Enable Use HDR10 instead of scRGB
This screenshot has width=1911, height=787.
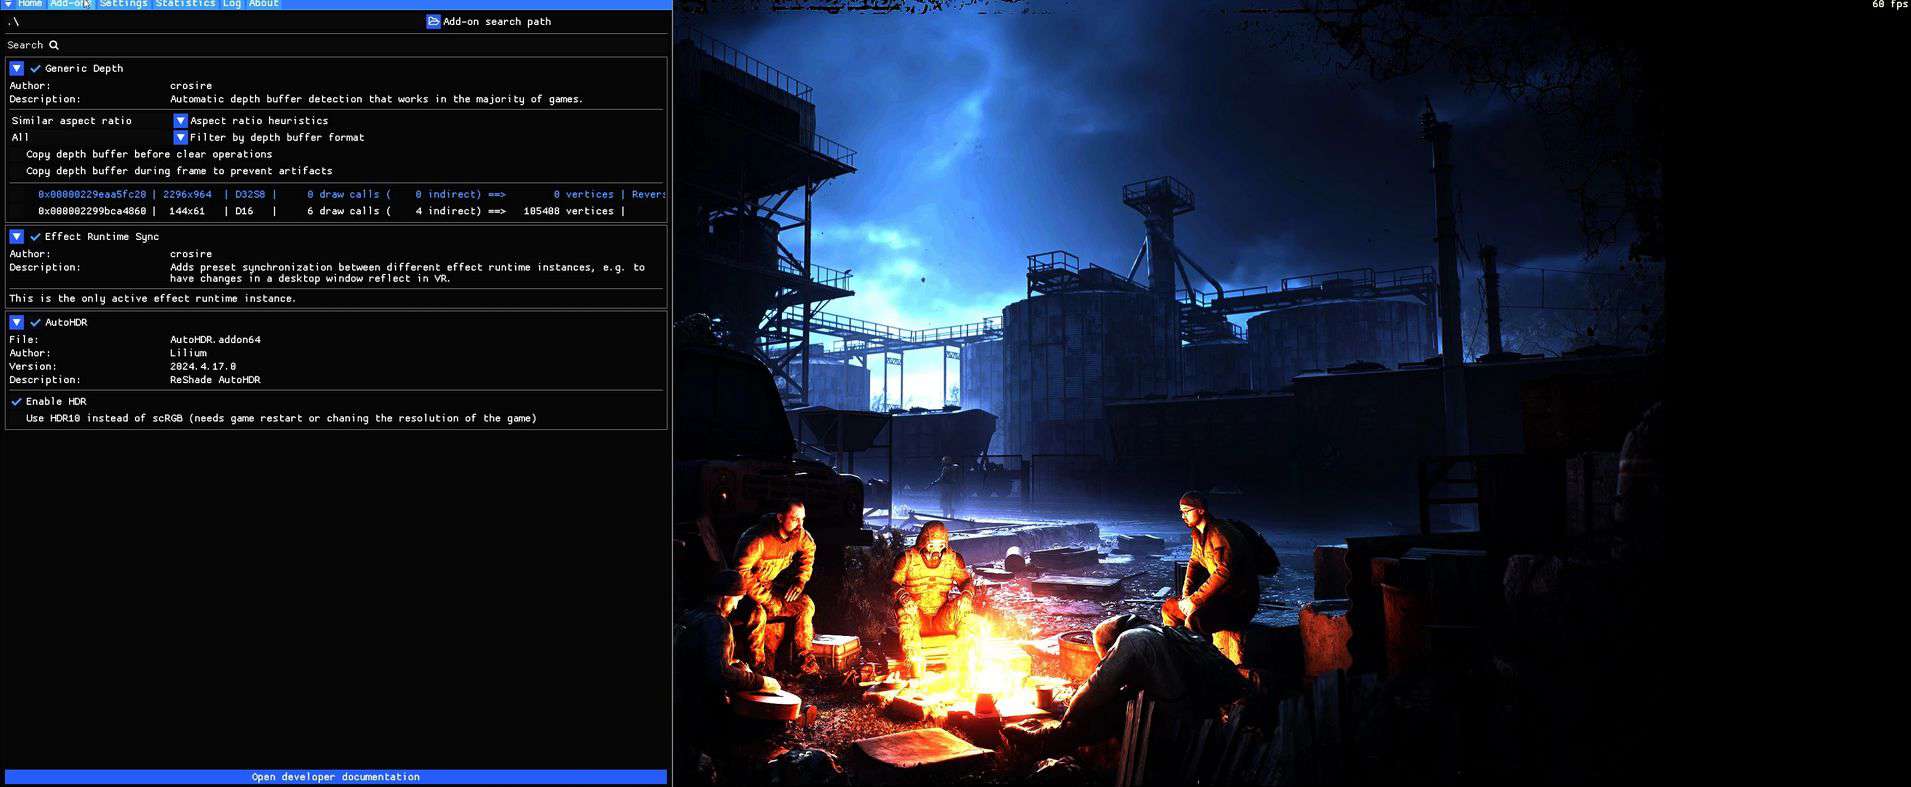[x=16, y=419]
